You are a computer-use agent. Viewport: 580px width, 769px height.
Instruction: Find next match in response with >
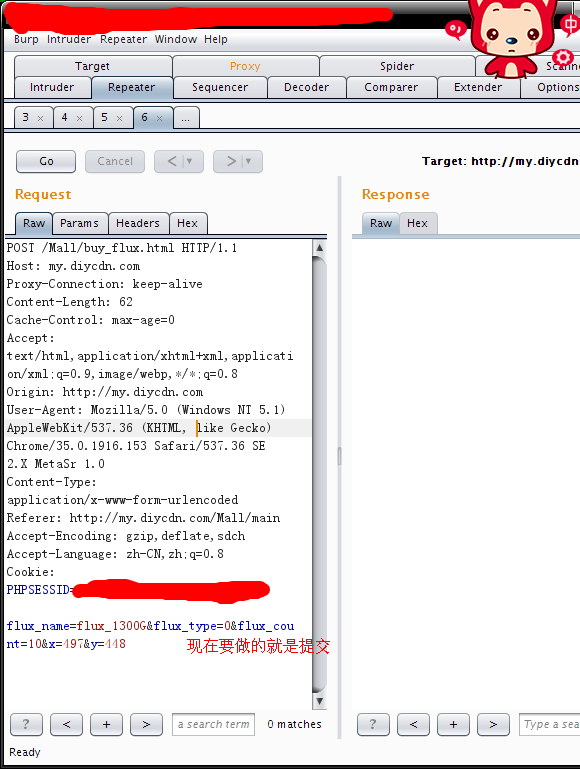pos(493,724)
